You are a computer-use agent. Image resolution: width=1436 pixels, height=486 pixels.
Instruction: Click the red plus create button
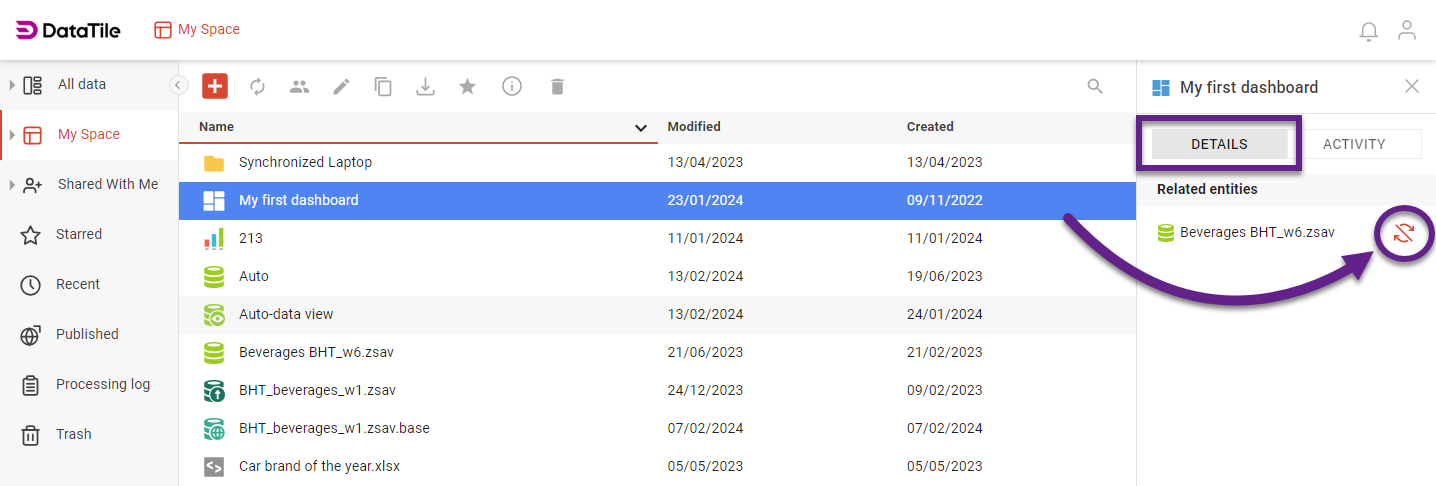(215, 86)
